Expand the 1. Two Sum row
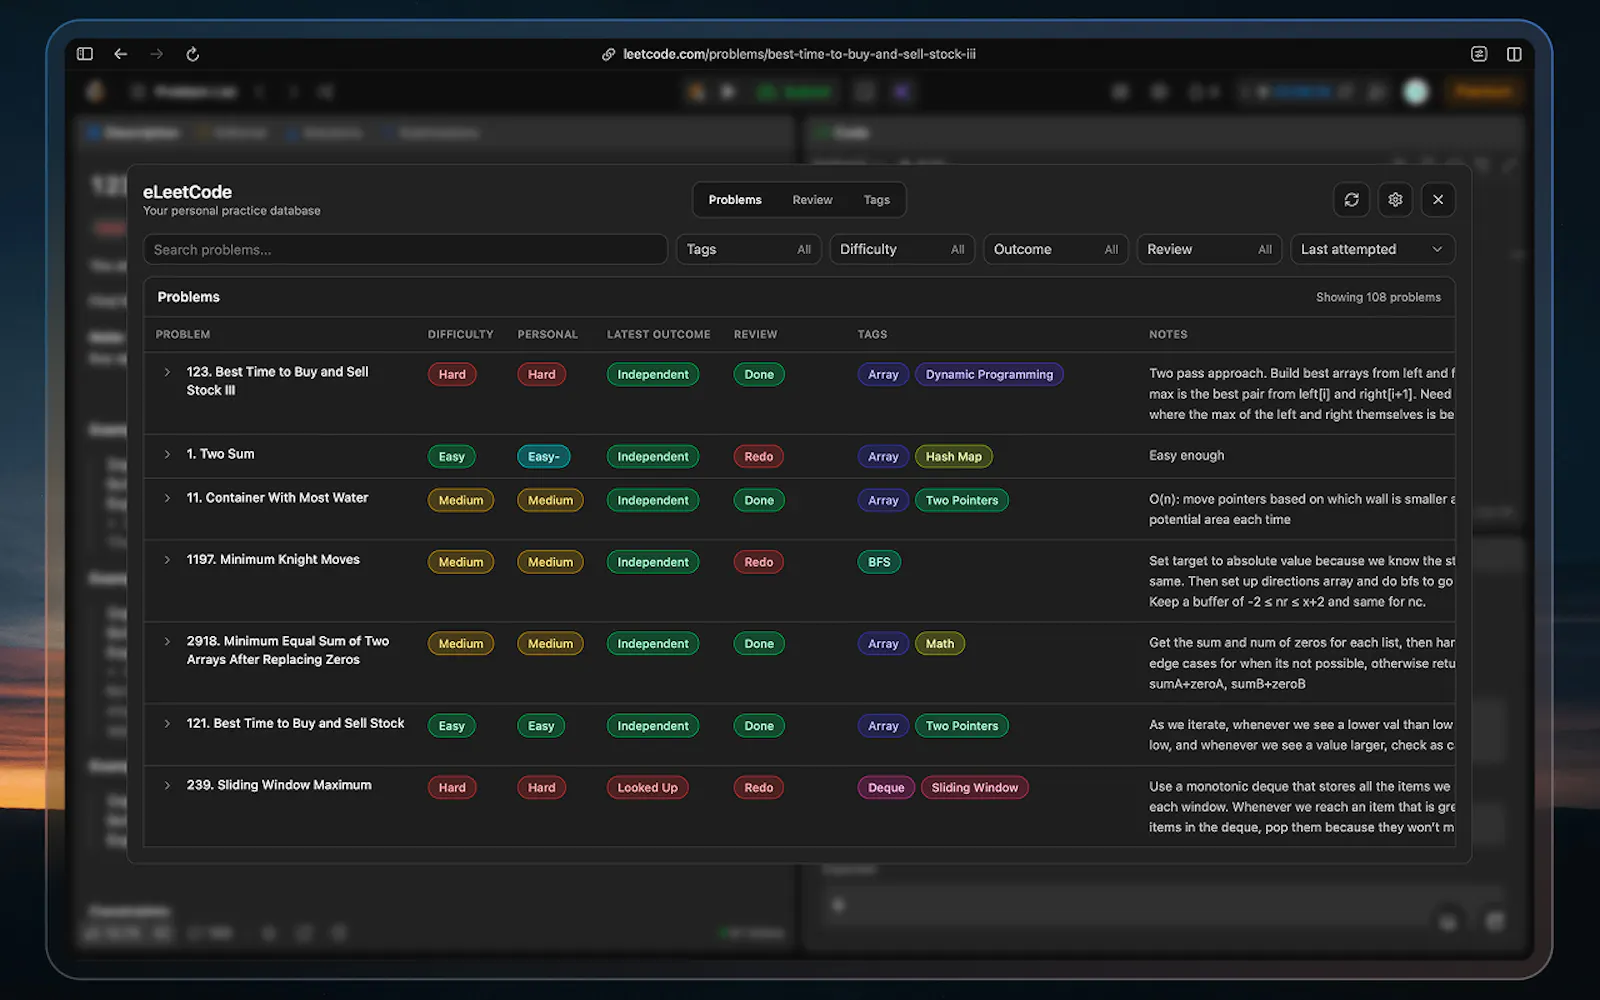The image size is (1600, 1000). (167, 454)
